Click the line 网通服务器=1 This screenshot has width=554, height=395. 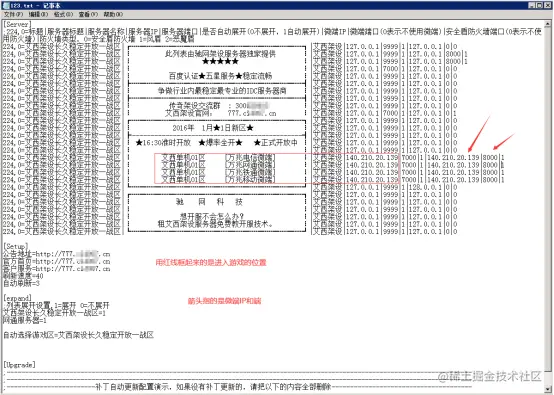coord(25,320)
